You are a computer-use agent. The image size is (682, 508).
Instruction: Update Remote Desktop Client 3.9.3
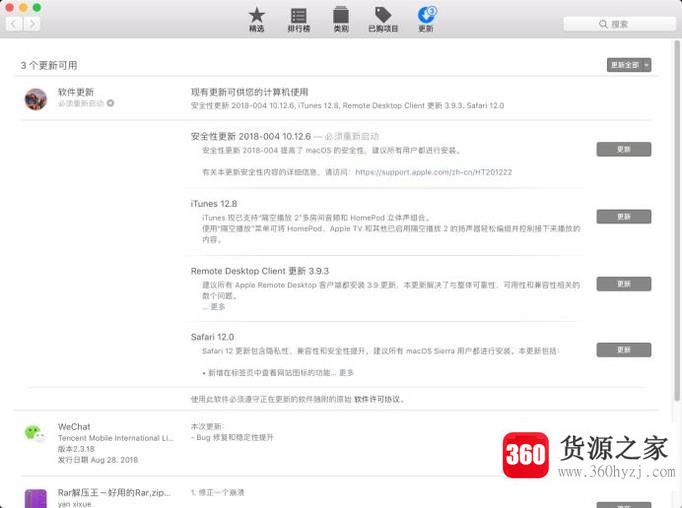pyautogui.click(x=624, y=284)
